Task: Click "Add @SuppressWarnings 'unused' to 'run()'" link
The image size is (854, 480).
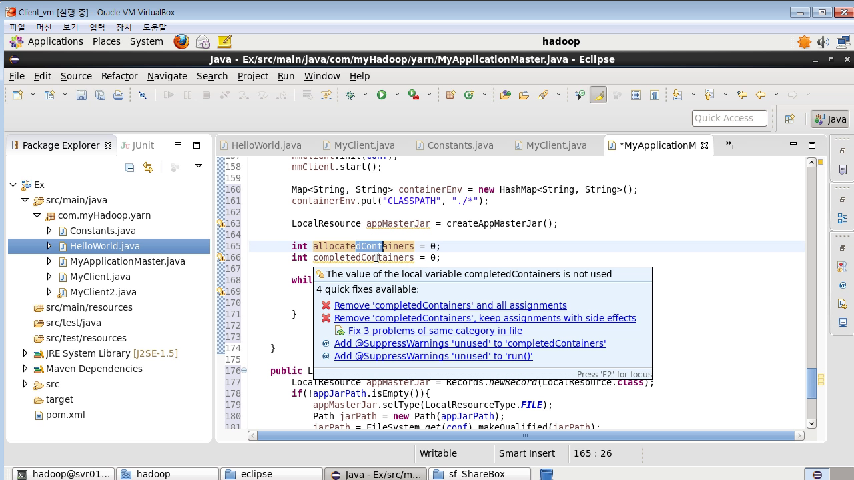Action: click(x=433, y=356)
